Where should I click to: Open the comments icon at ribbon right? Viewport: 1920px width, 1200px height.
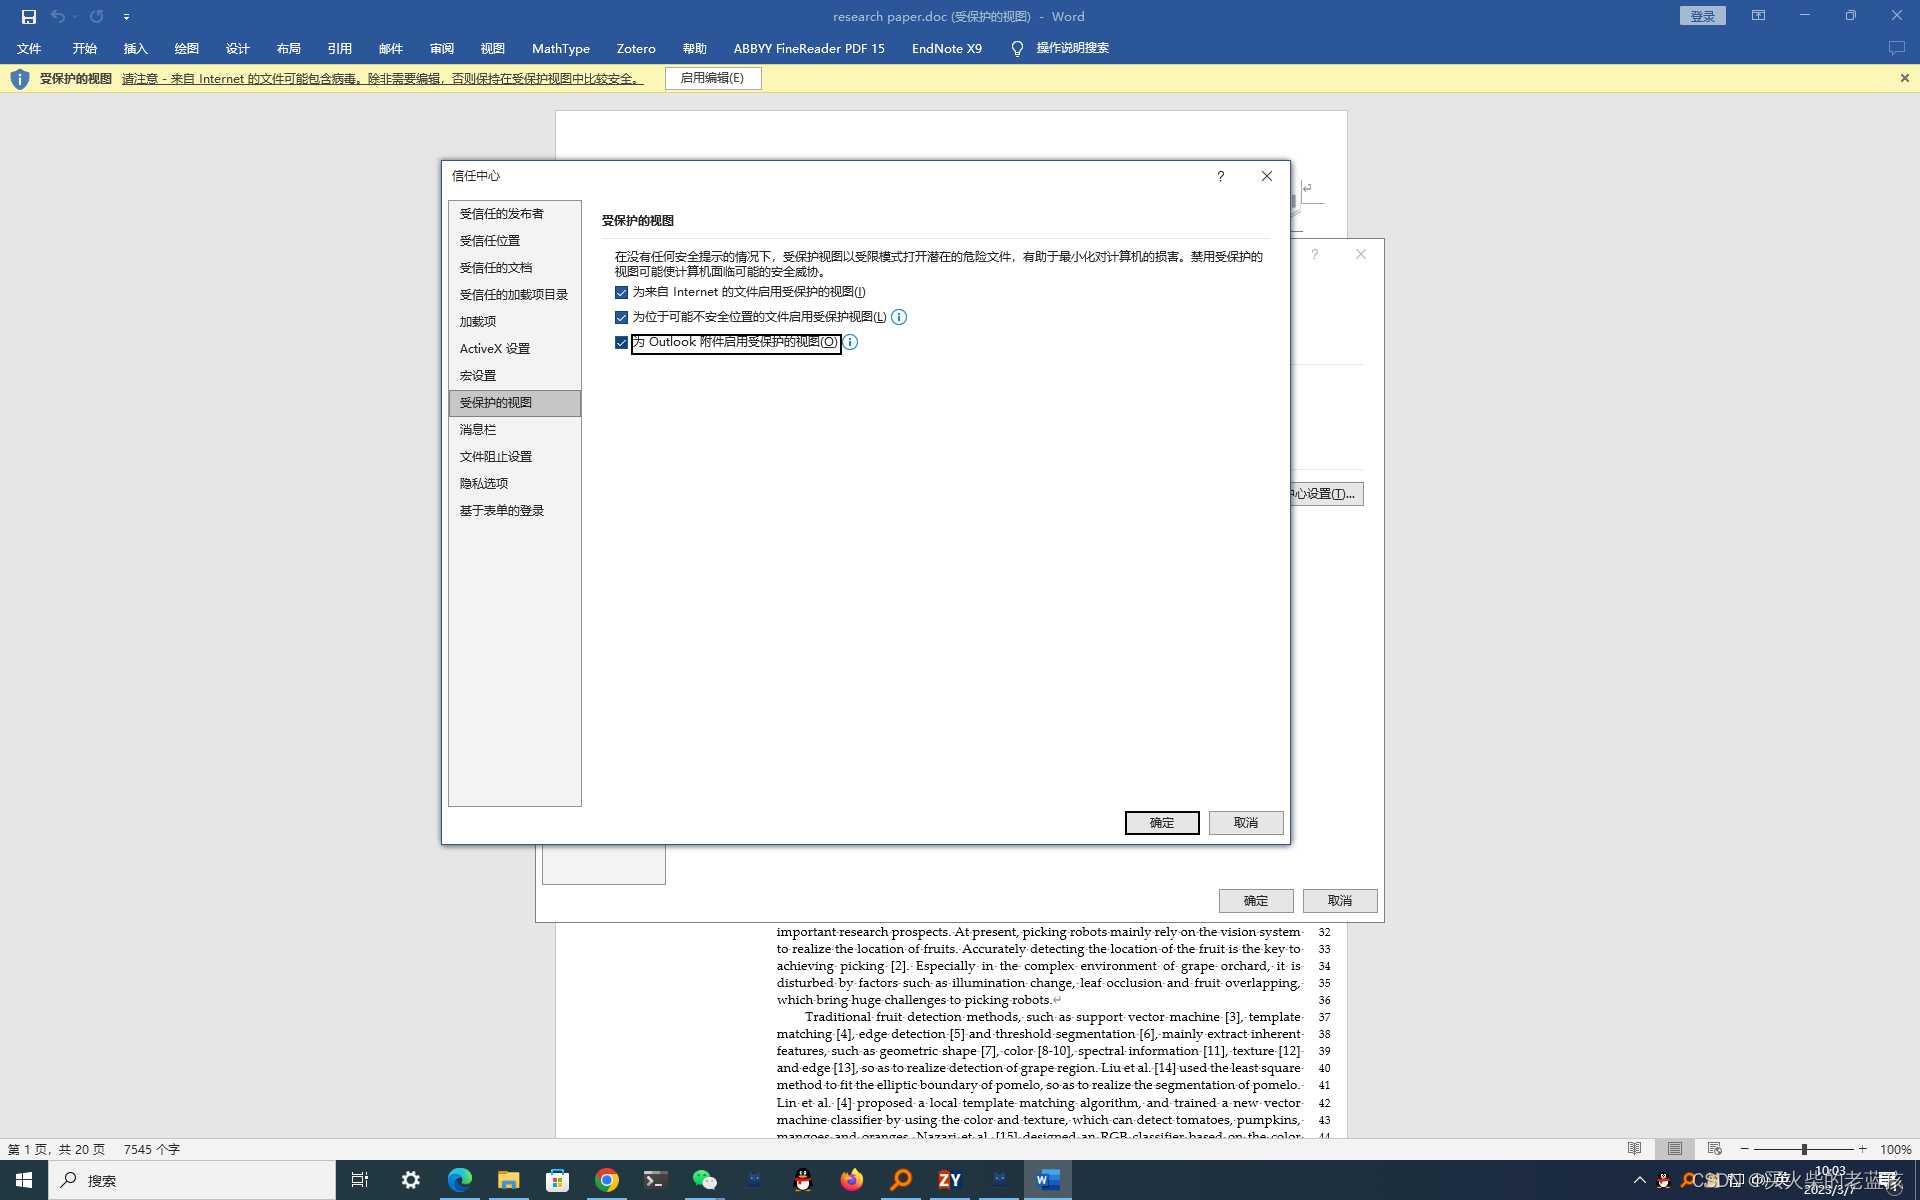(x=1896, y=48)
